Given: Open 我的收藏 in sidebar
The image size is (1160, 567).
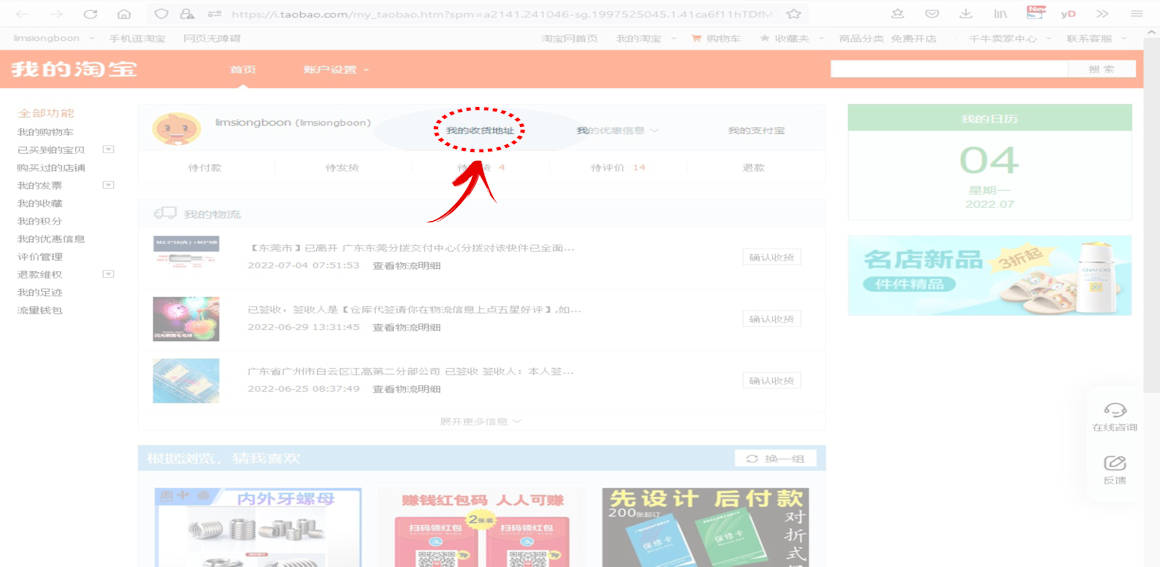Looking at the screenshot, I should pyautogui.click(x=40, y=203).
